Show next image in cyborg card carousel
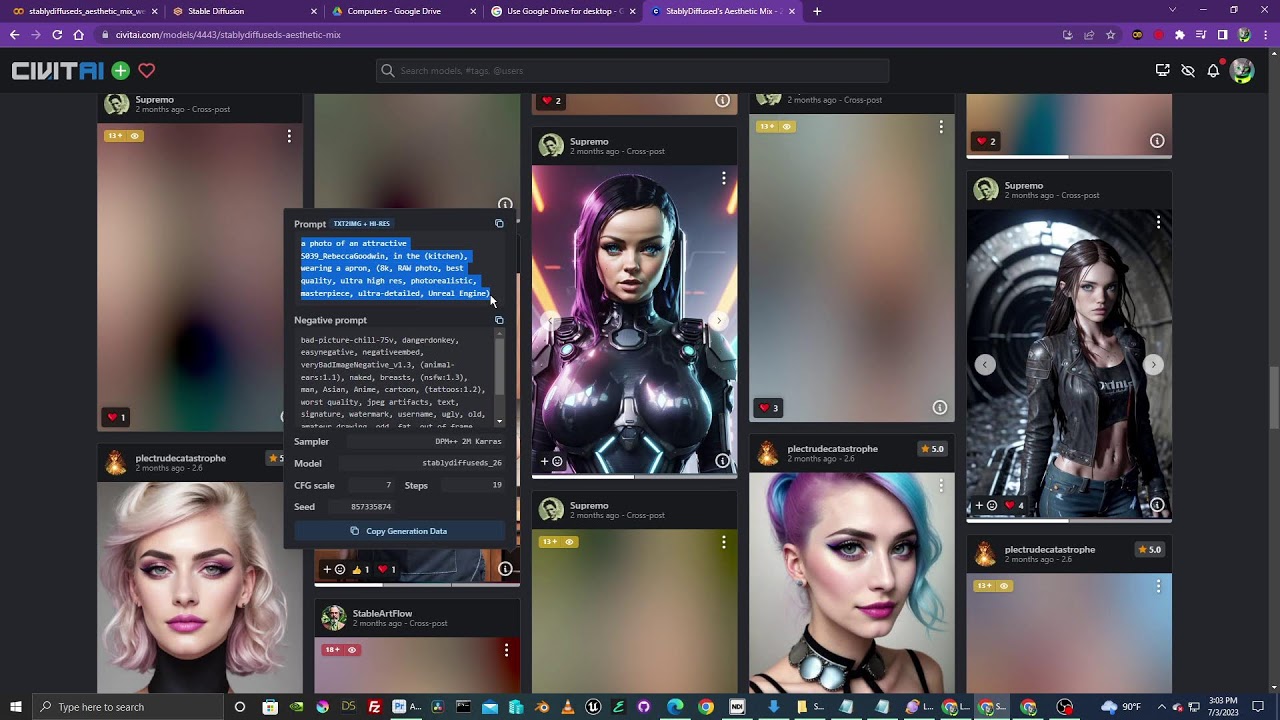The width and height of the screenshot is (1280, 720). [x=718, y=320]
